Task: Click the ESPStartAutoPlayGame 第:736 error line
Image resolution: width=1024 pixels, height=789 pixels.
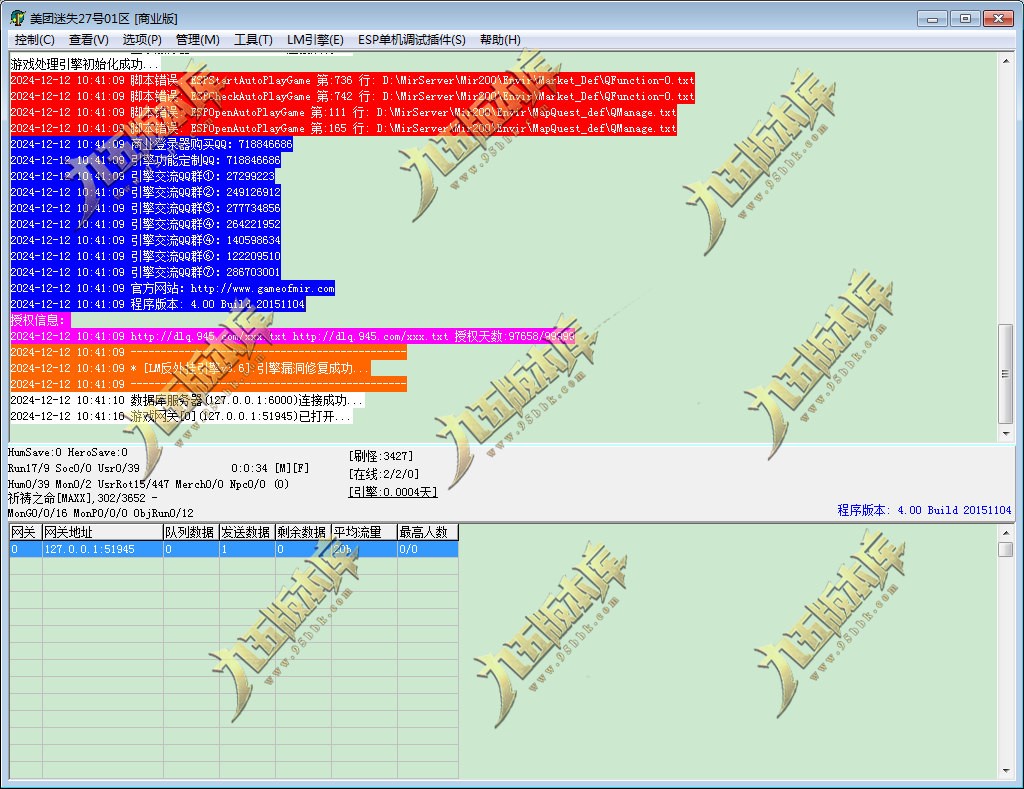Action: tap(352, 80)
